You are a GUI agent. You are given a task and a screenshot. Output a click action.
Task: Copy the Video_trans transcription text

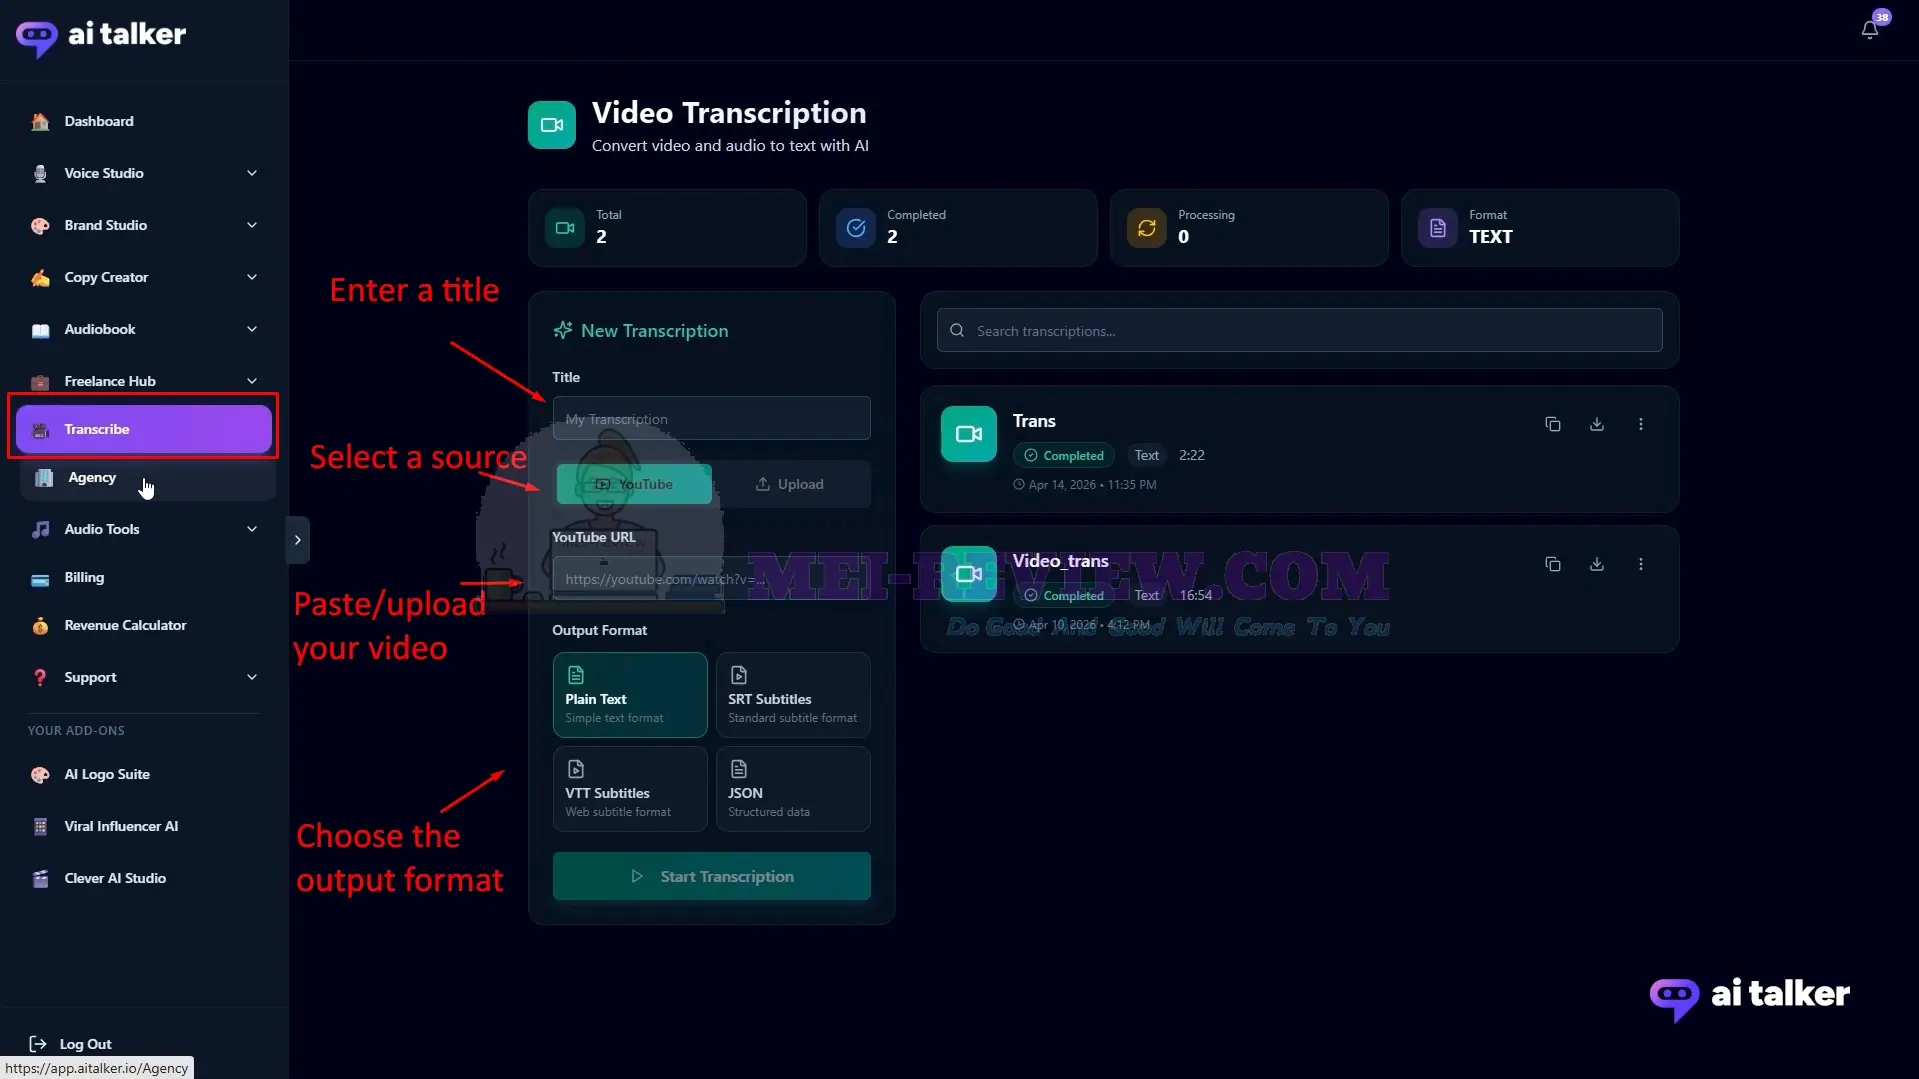[x=1552, y=564]
